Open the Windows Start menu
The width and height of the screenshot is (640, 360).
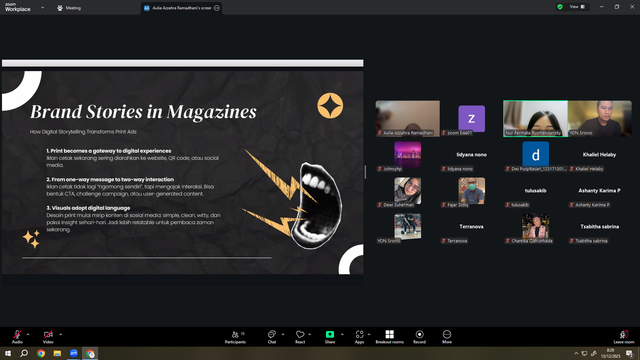click(8, 353)
